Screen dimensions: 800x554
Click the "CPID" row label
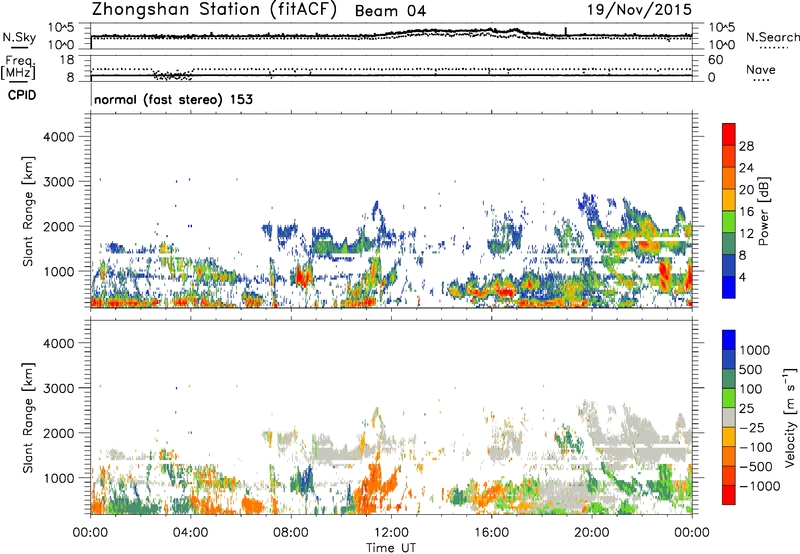[x=22, y=95]
